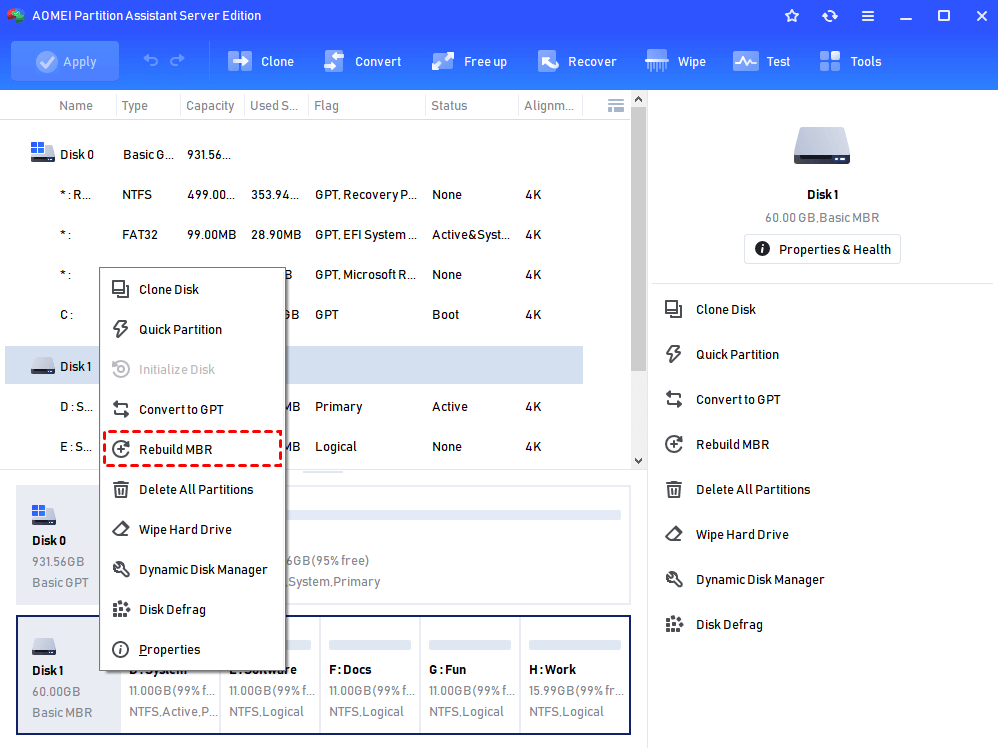Click the Name column header
The height and width of the screenshot is (748, 998).
click(76, 106)
